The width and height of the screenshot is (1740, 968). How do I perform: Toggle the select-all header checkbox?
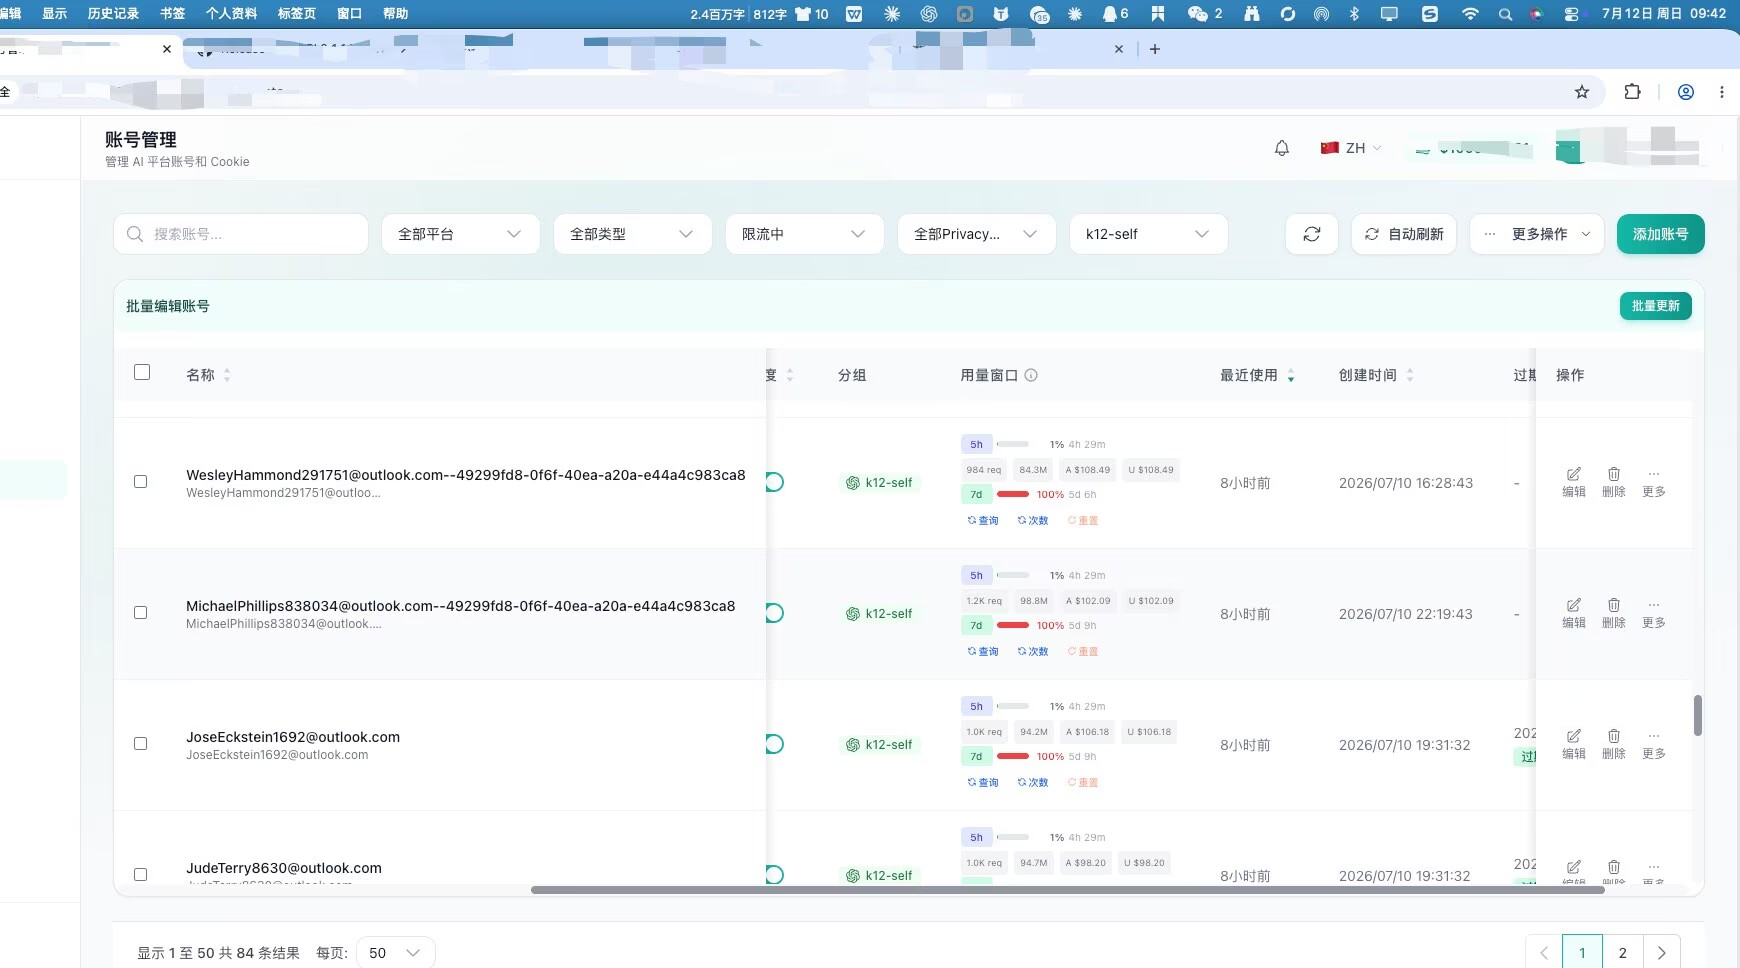coord(142,372)
